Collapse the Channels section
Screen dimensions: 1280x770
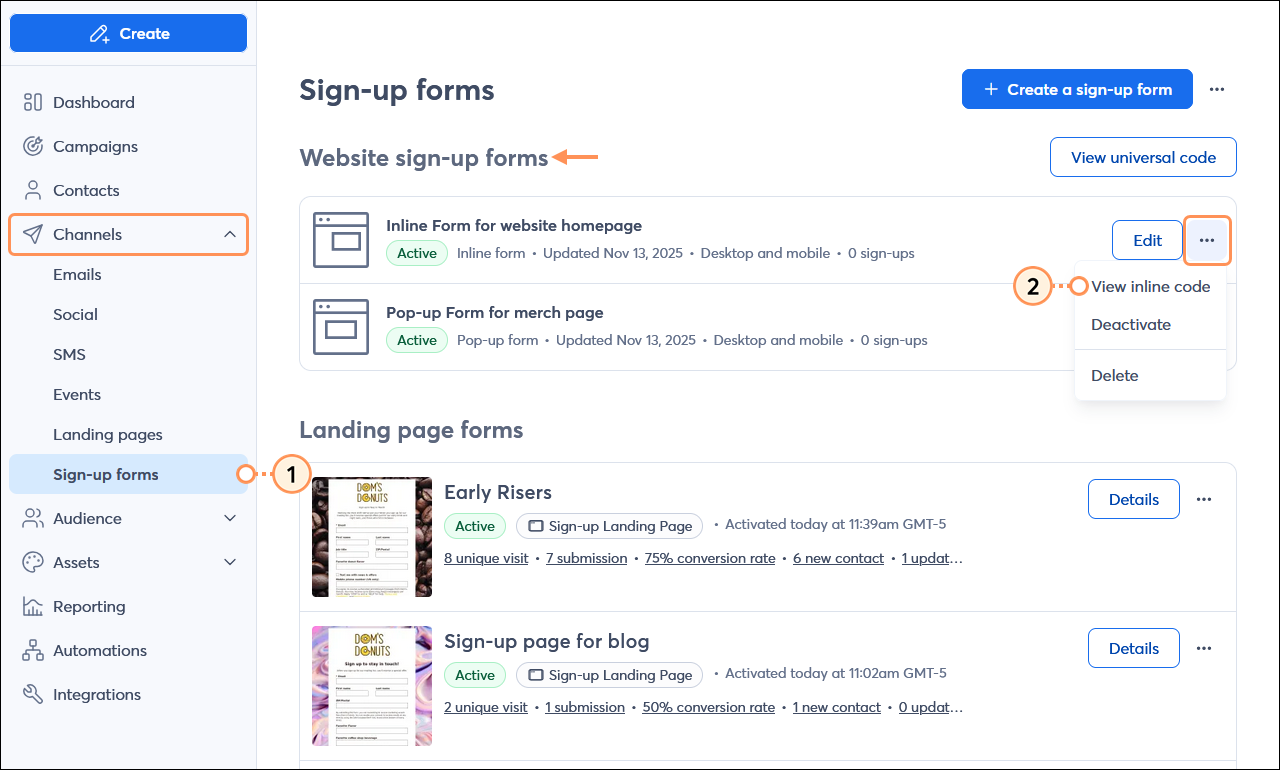click(x=230, y=234)
